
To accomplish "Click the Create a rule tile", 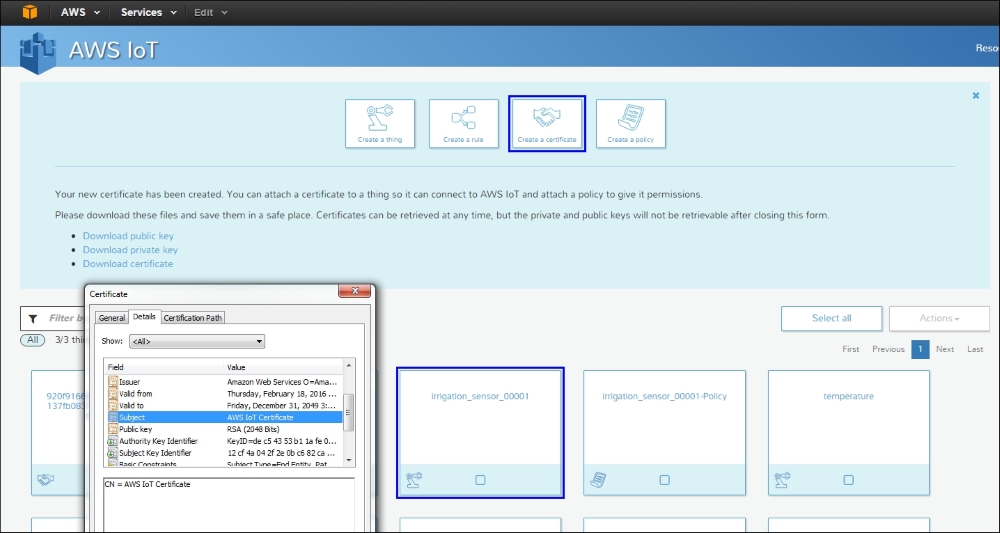I will (464, 124).
